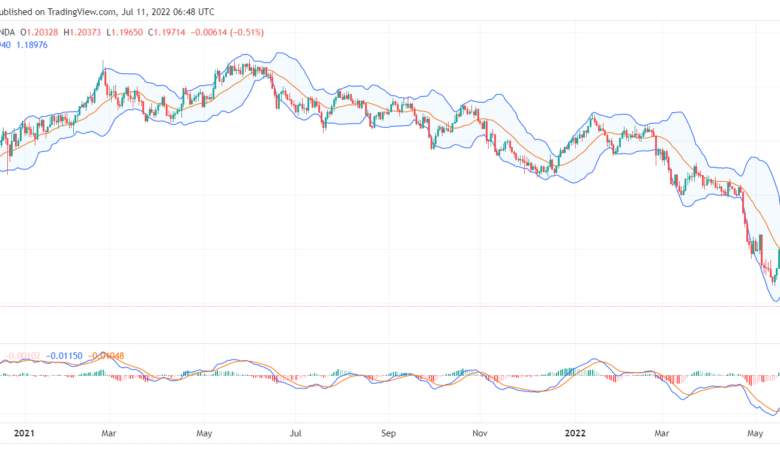This screenshot has height=470, width=780.
Task: Click the Bollinger Bands value 1.18976
Action: (32, 45)
